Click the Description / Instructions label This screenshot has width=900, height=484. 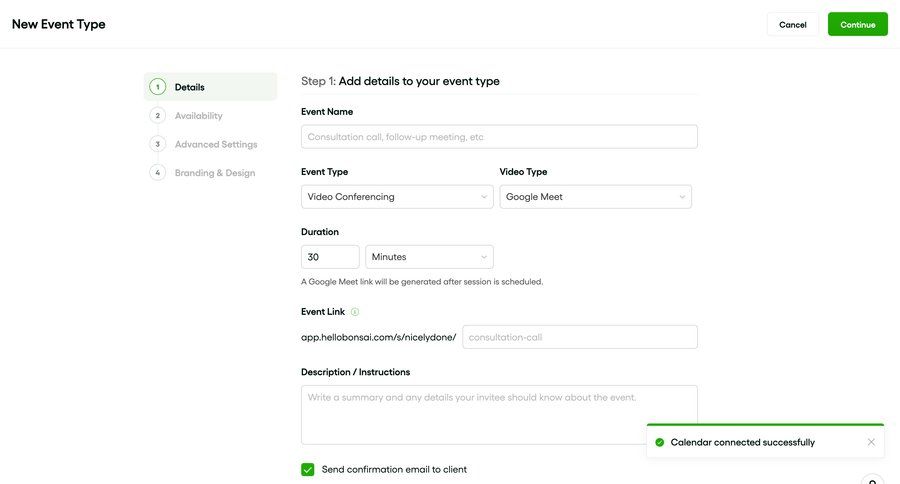pyautogui.click(x=355, y=372)
